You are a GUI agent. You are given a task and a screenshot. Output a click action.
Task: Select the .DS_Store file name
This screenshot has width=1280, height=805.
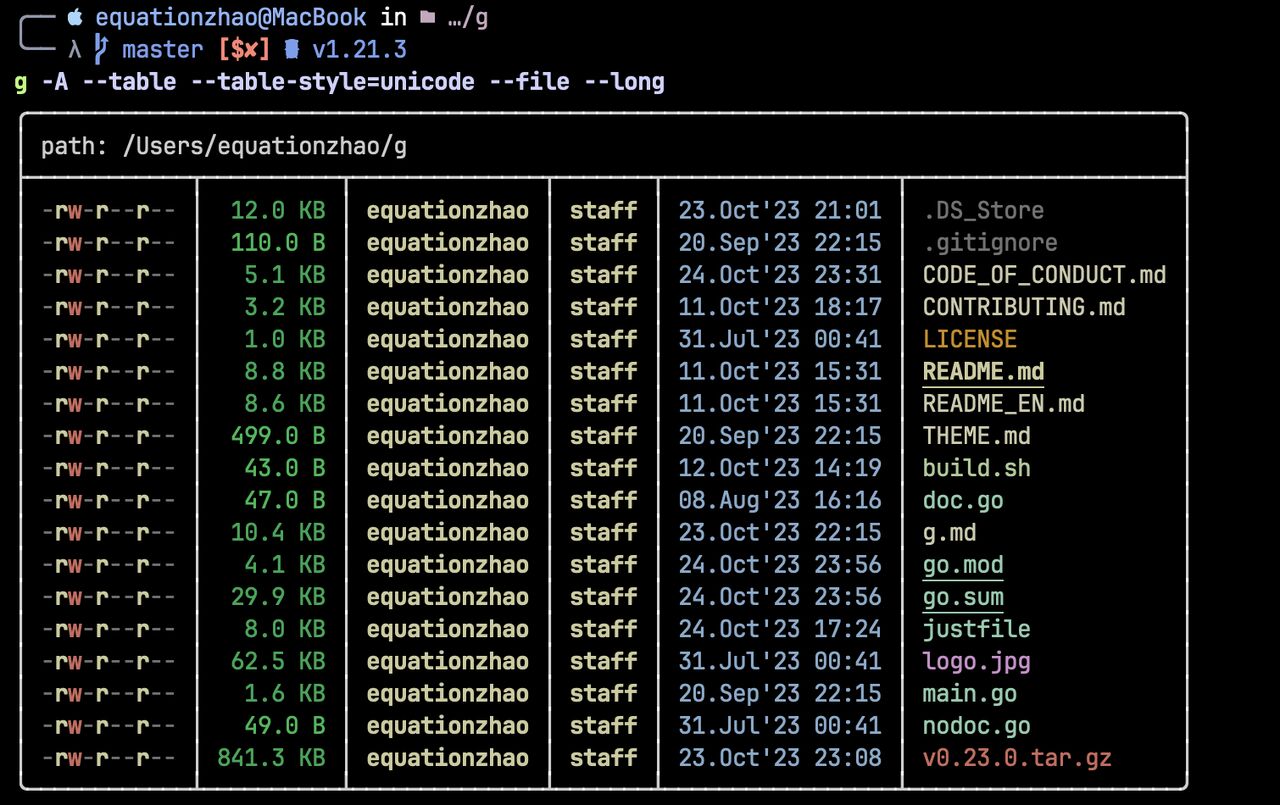click(983, 211)
